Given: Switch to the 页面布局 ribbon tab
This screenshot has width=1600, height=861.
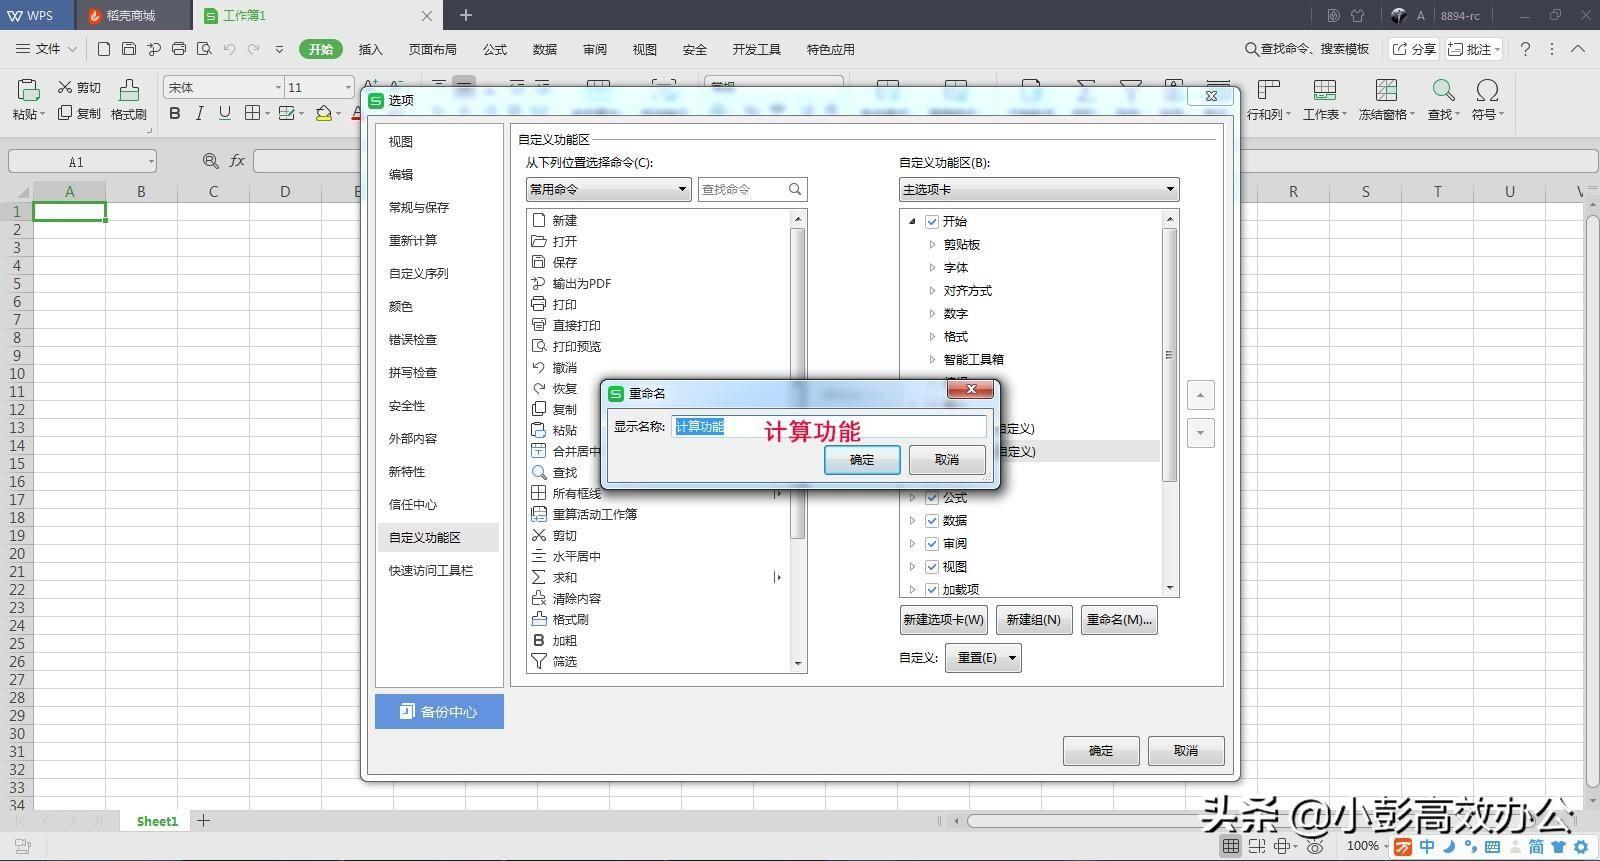Looking at the screenshot, I should [x=432, y=49].
